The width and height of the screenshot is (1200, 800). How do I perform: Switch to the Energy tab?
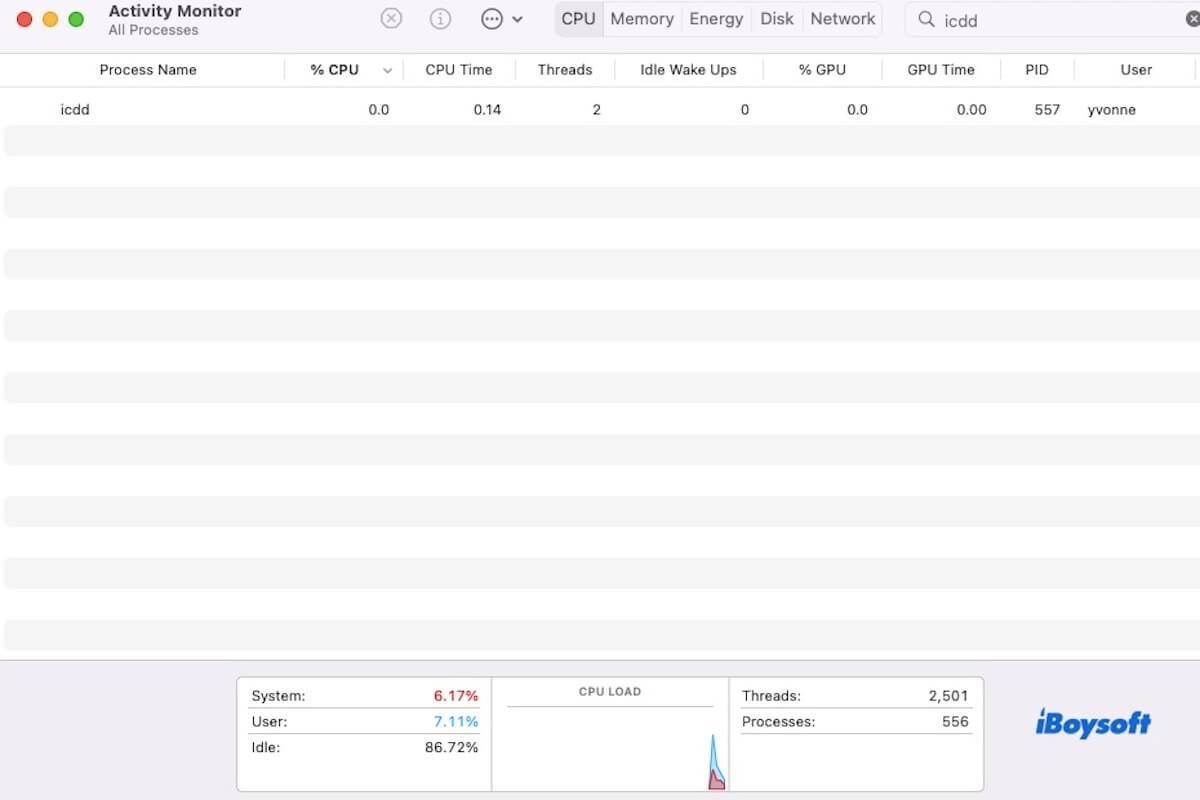click(x=716, y=19)
